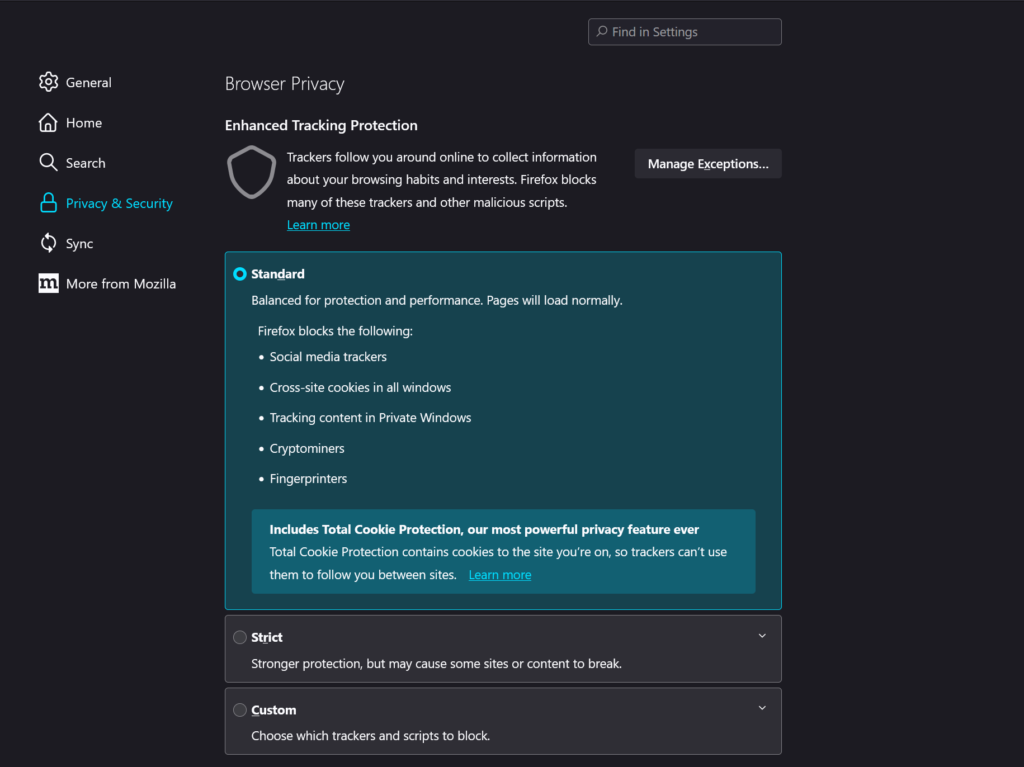Click the magnifier in Find in Settings
This screenshot has height=767, width=1024.
tap(602, 32)
